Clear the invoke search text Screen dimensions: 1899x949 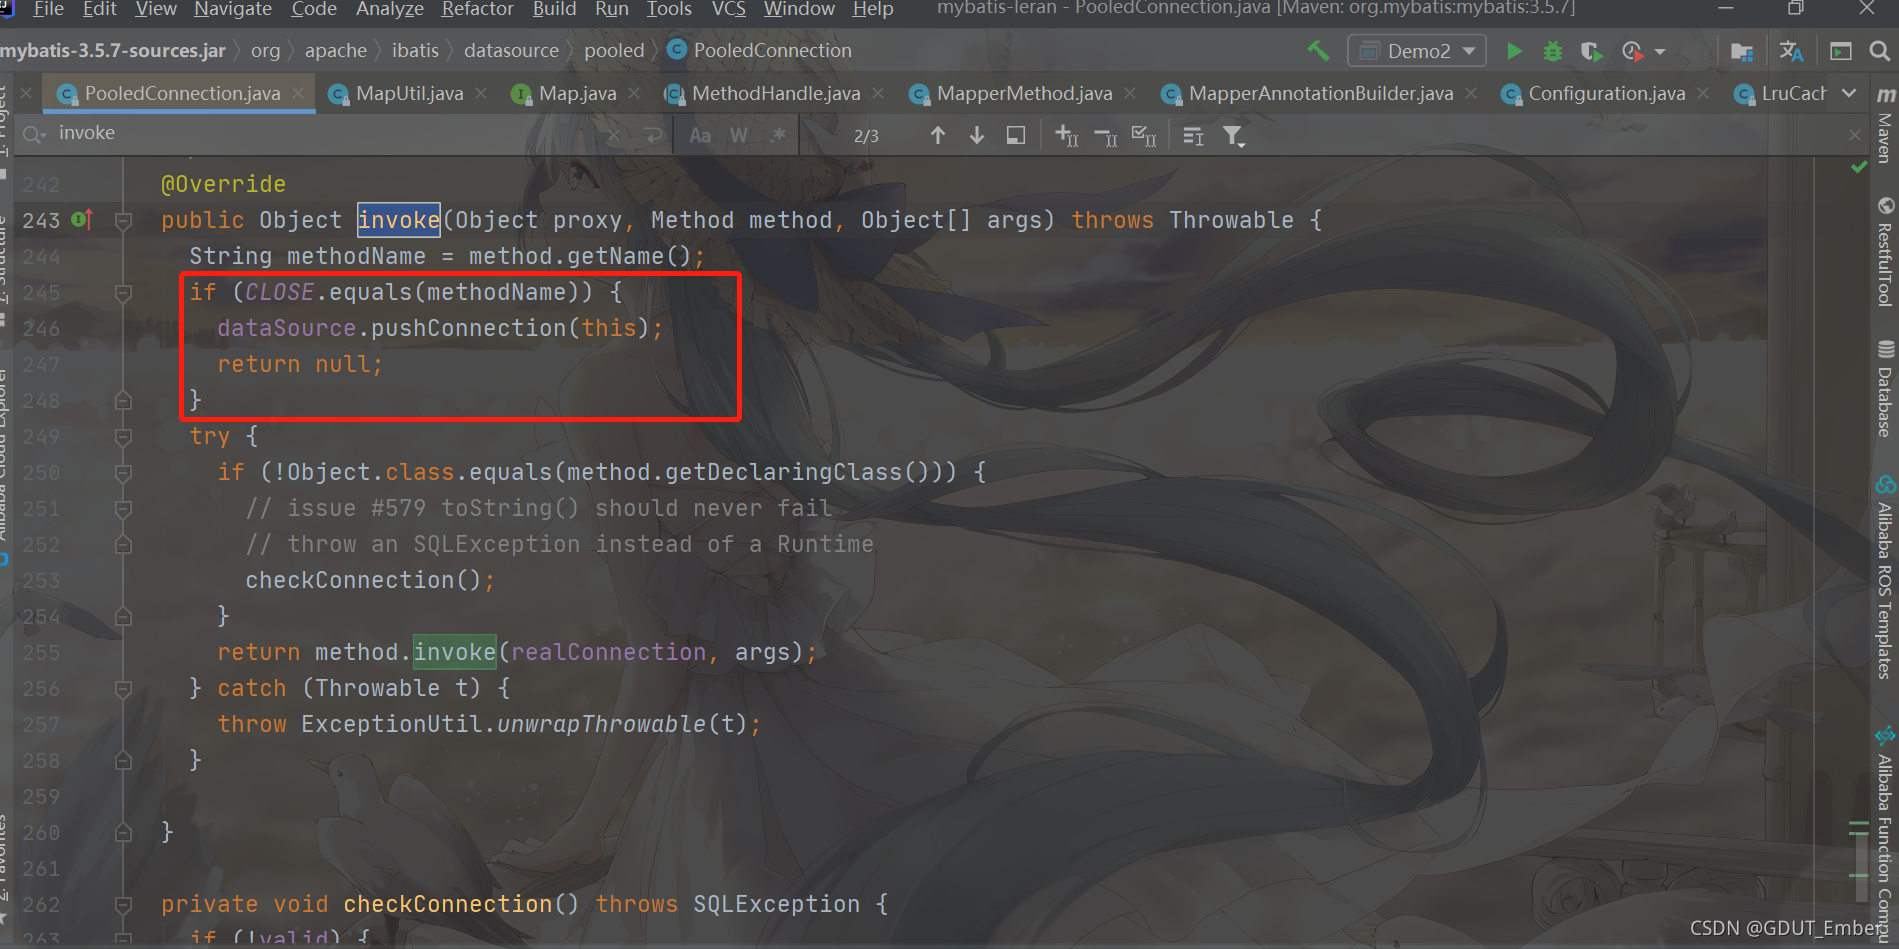[613, 135]
